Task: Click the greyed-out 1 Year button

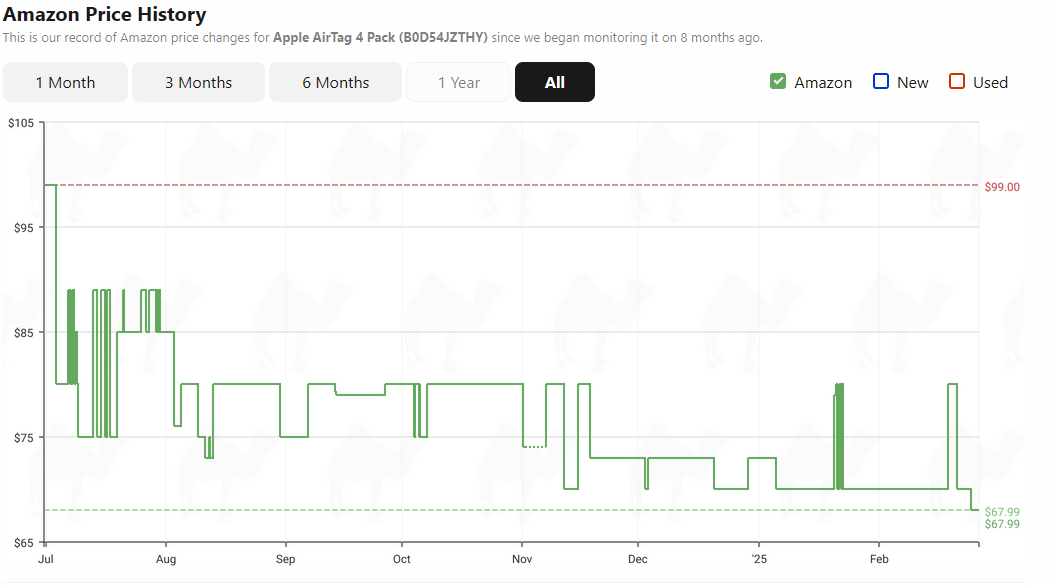Action: [x=458, y=82]
